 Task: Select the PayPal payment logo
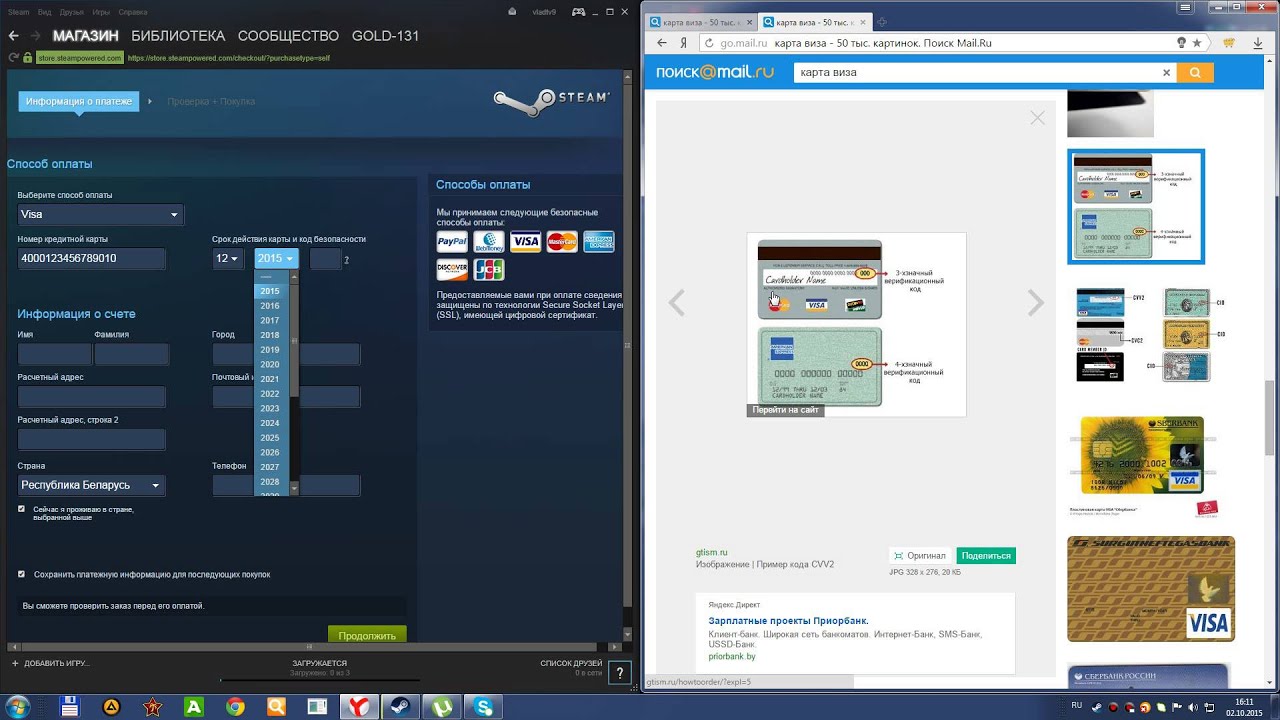pyautogui.click(x=452, y=242)
